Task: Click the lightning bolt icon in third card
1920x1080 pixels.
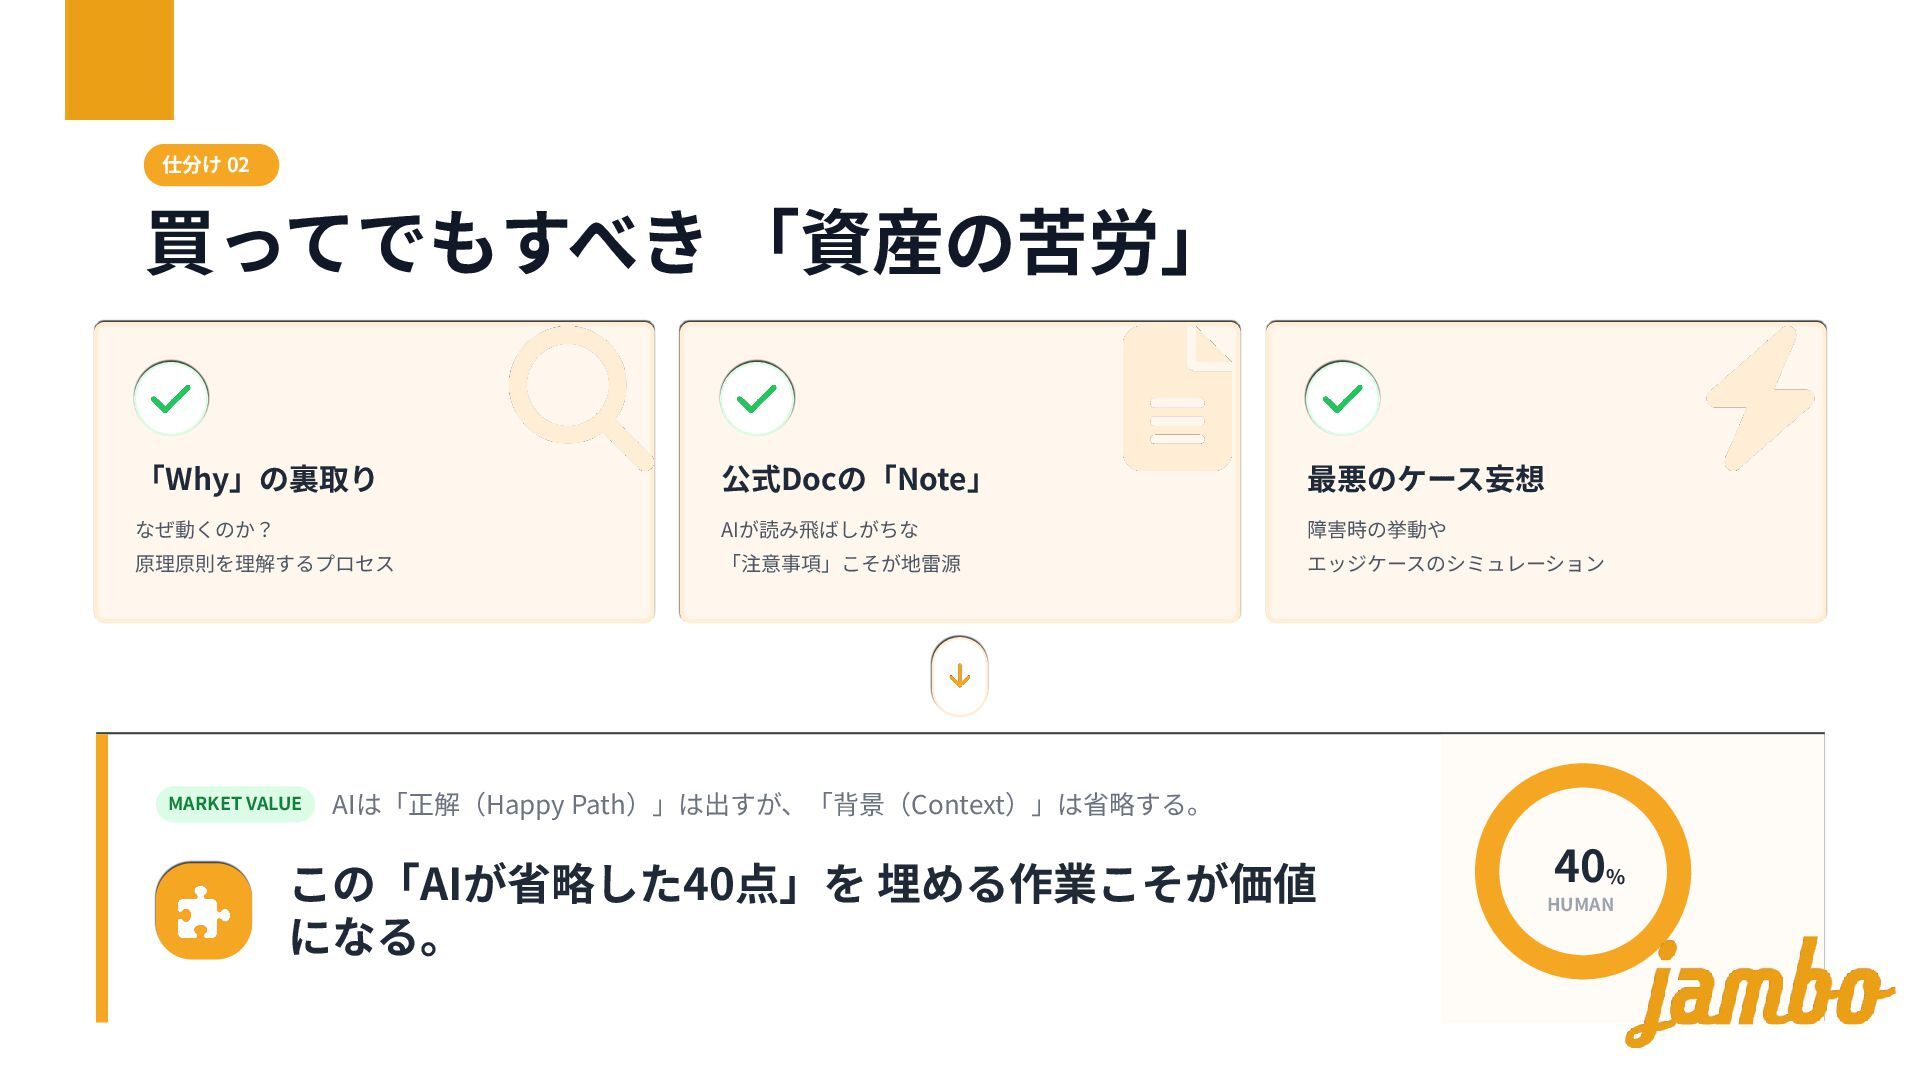Action: 1760,397
